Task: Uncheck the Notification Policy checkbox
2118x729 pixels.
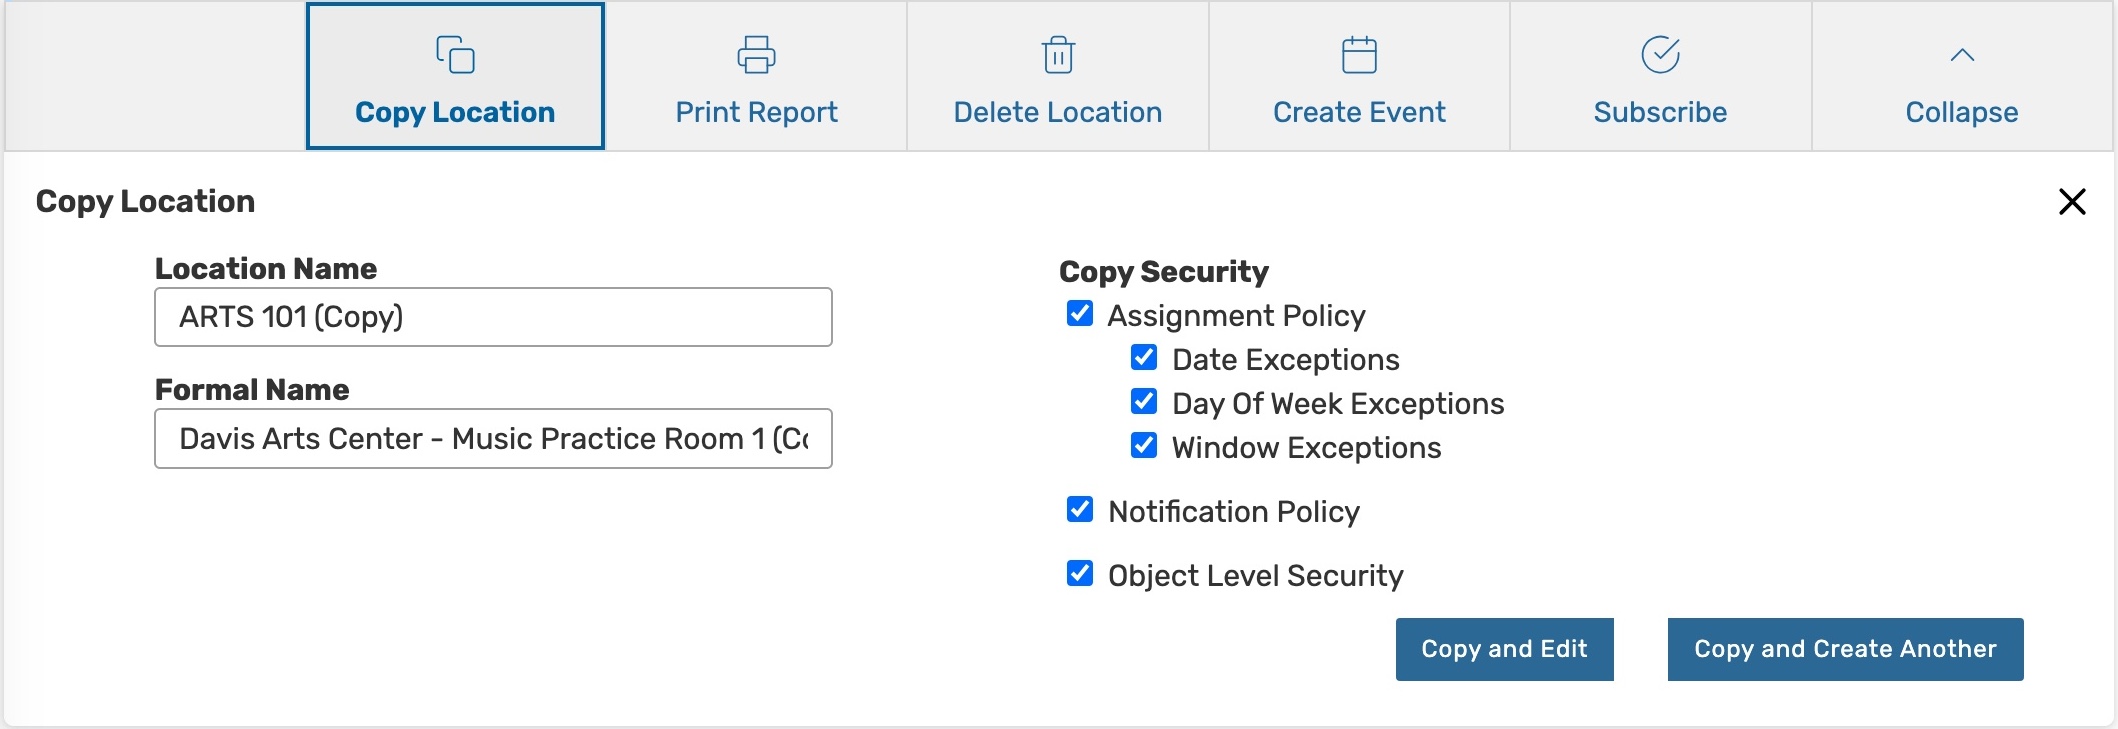Action: coord(1080,510)
